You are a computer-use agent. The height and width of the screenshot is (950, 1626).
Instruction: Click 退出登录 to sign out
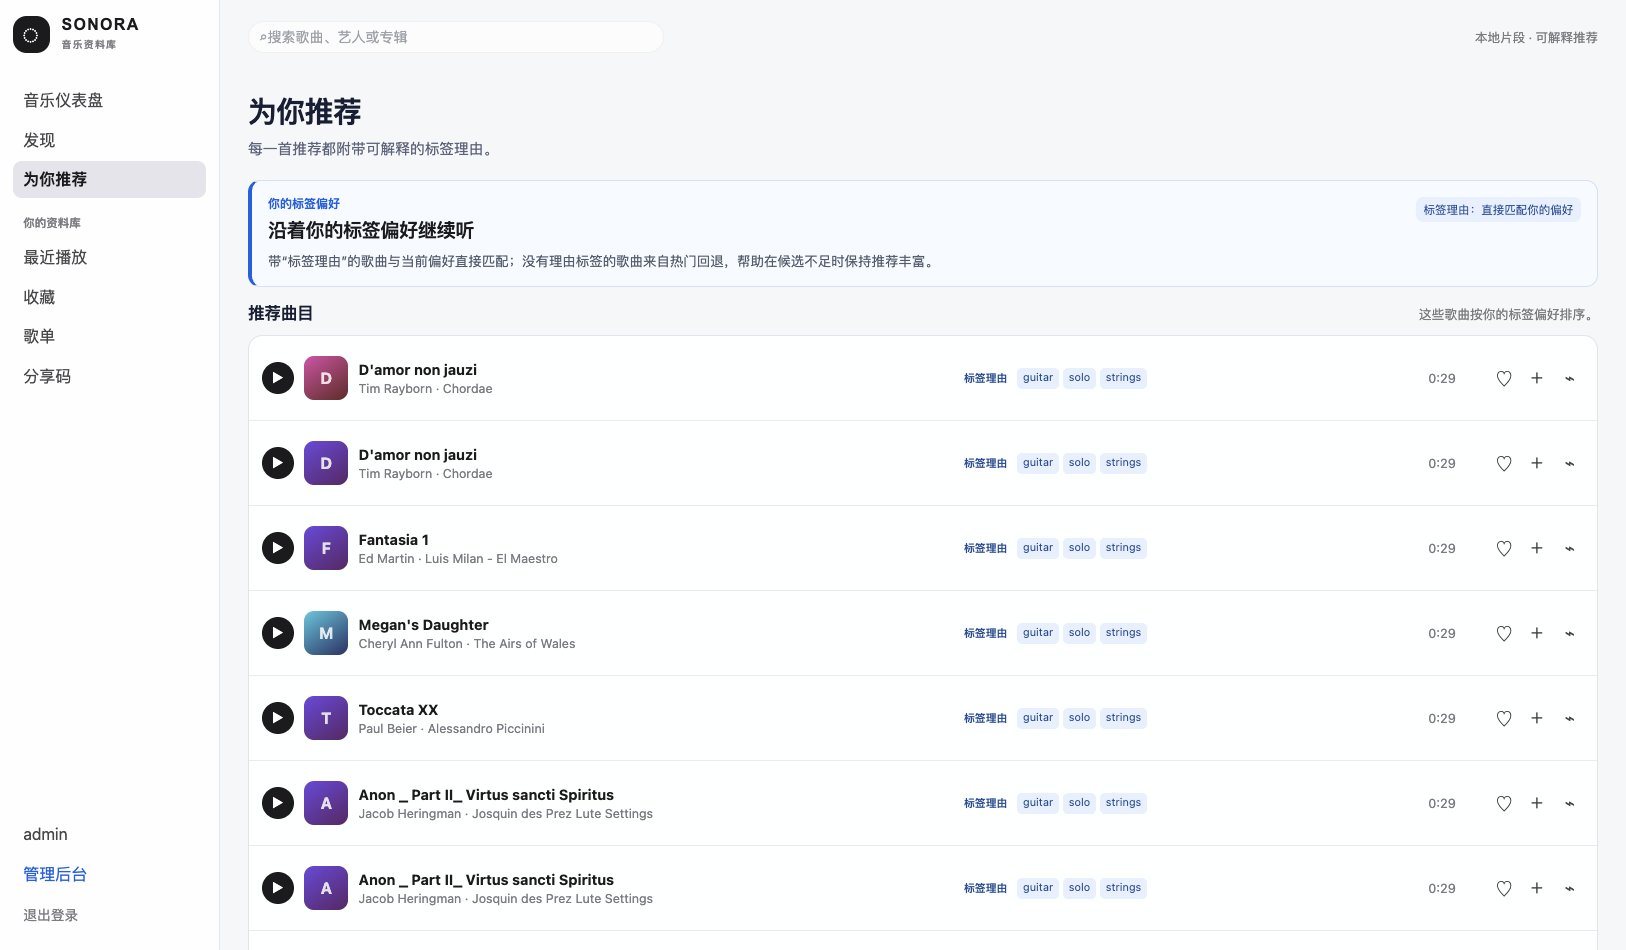pos(51,915)
